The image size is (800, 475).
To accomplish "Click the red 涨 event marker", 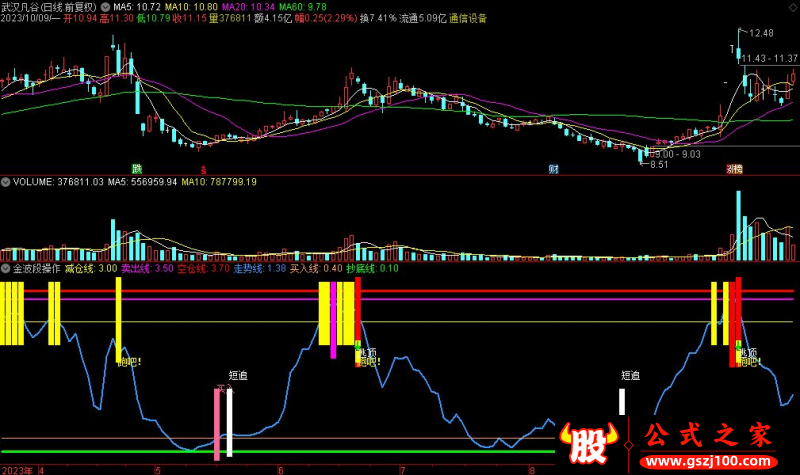I will pos(733,168).
